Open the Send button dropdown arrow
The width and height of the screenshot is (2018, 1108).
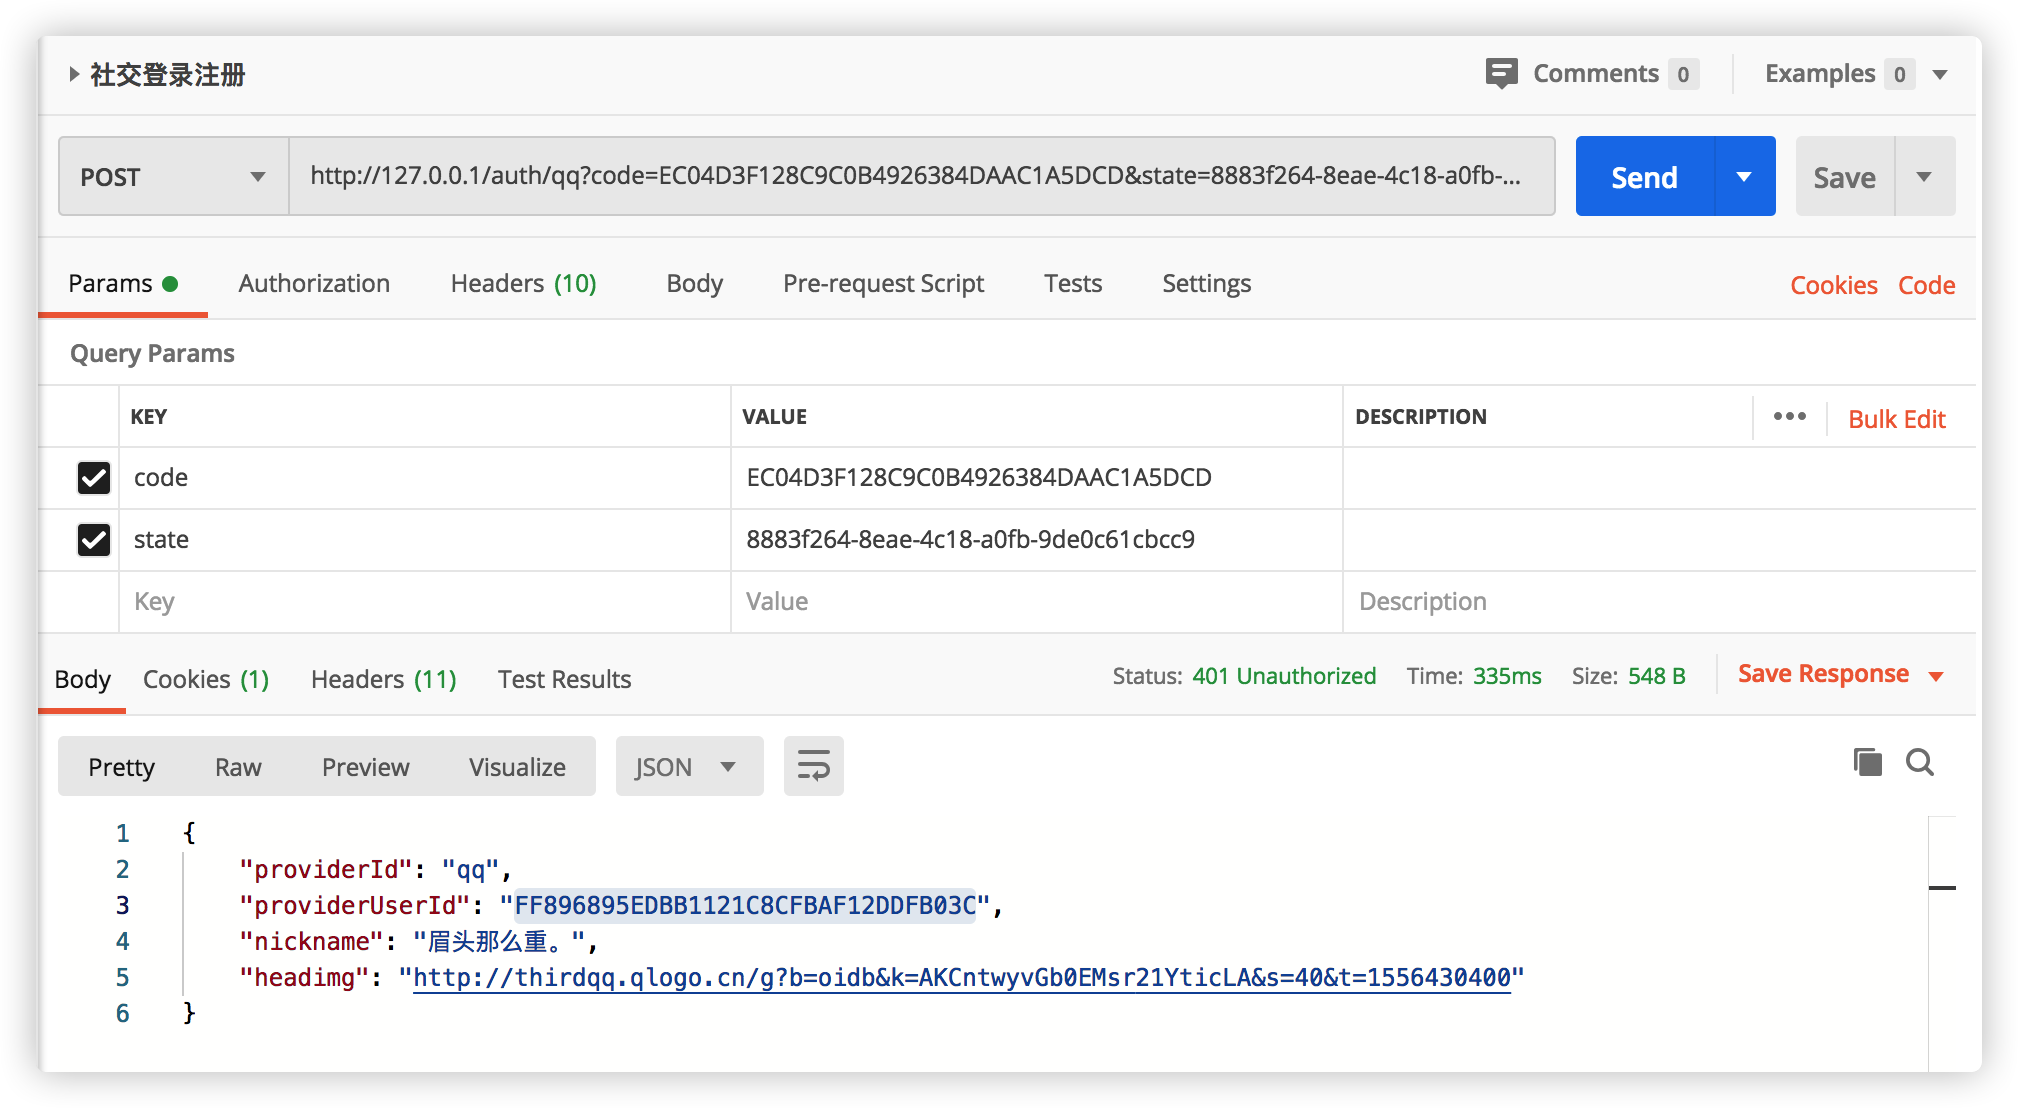(1744, 177)
